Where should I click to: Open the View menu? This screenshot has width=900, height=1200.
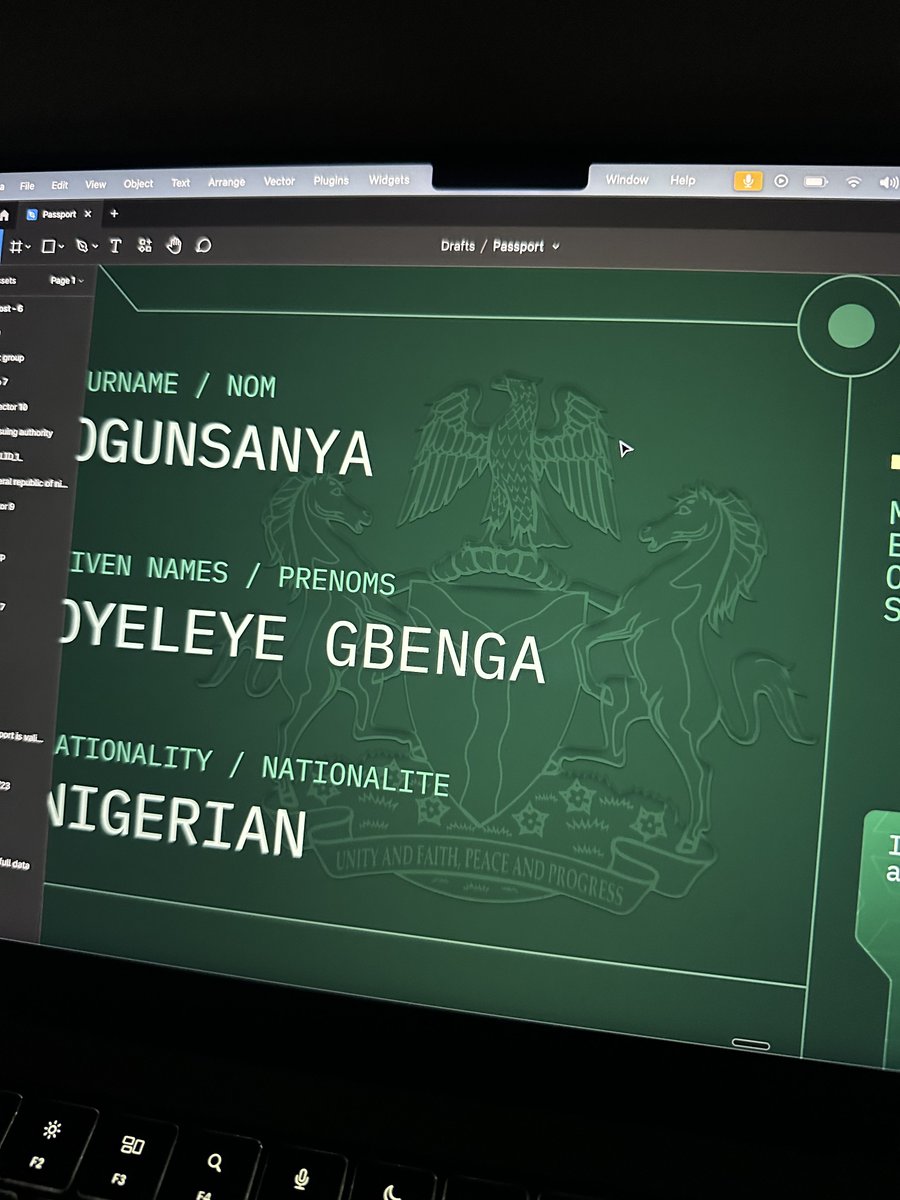pyautogui.click(x=95, y=184)
